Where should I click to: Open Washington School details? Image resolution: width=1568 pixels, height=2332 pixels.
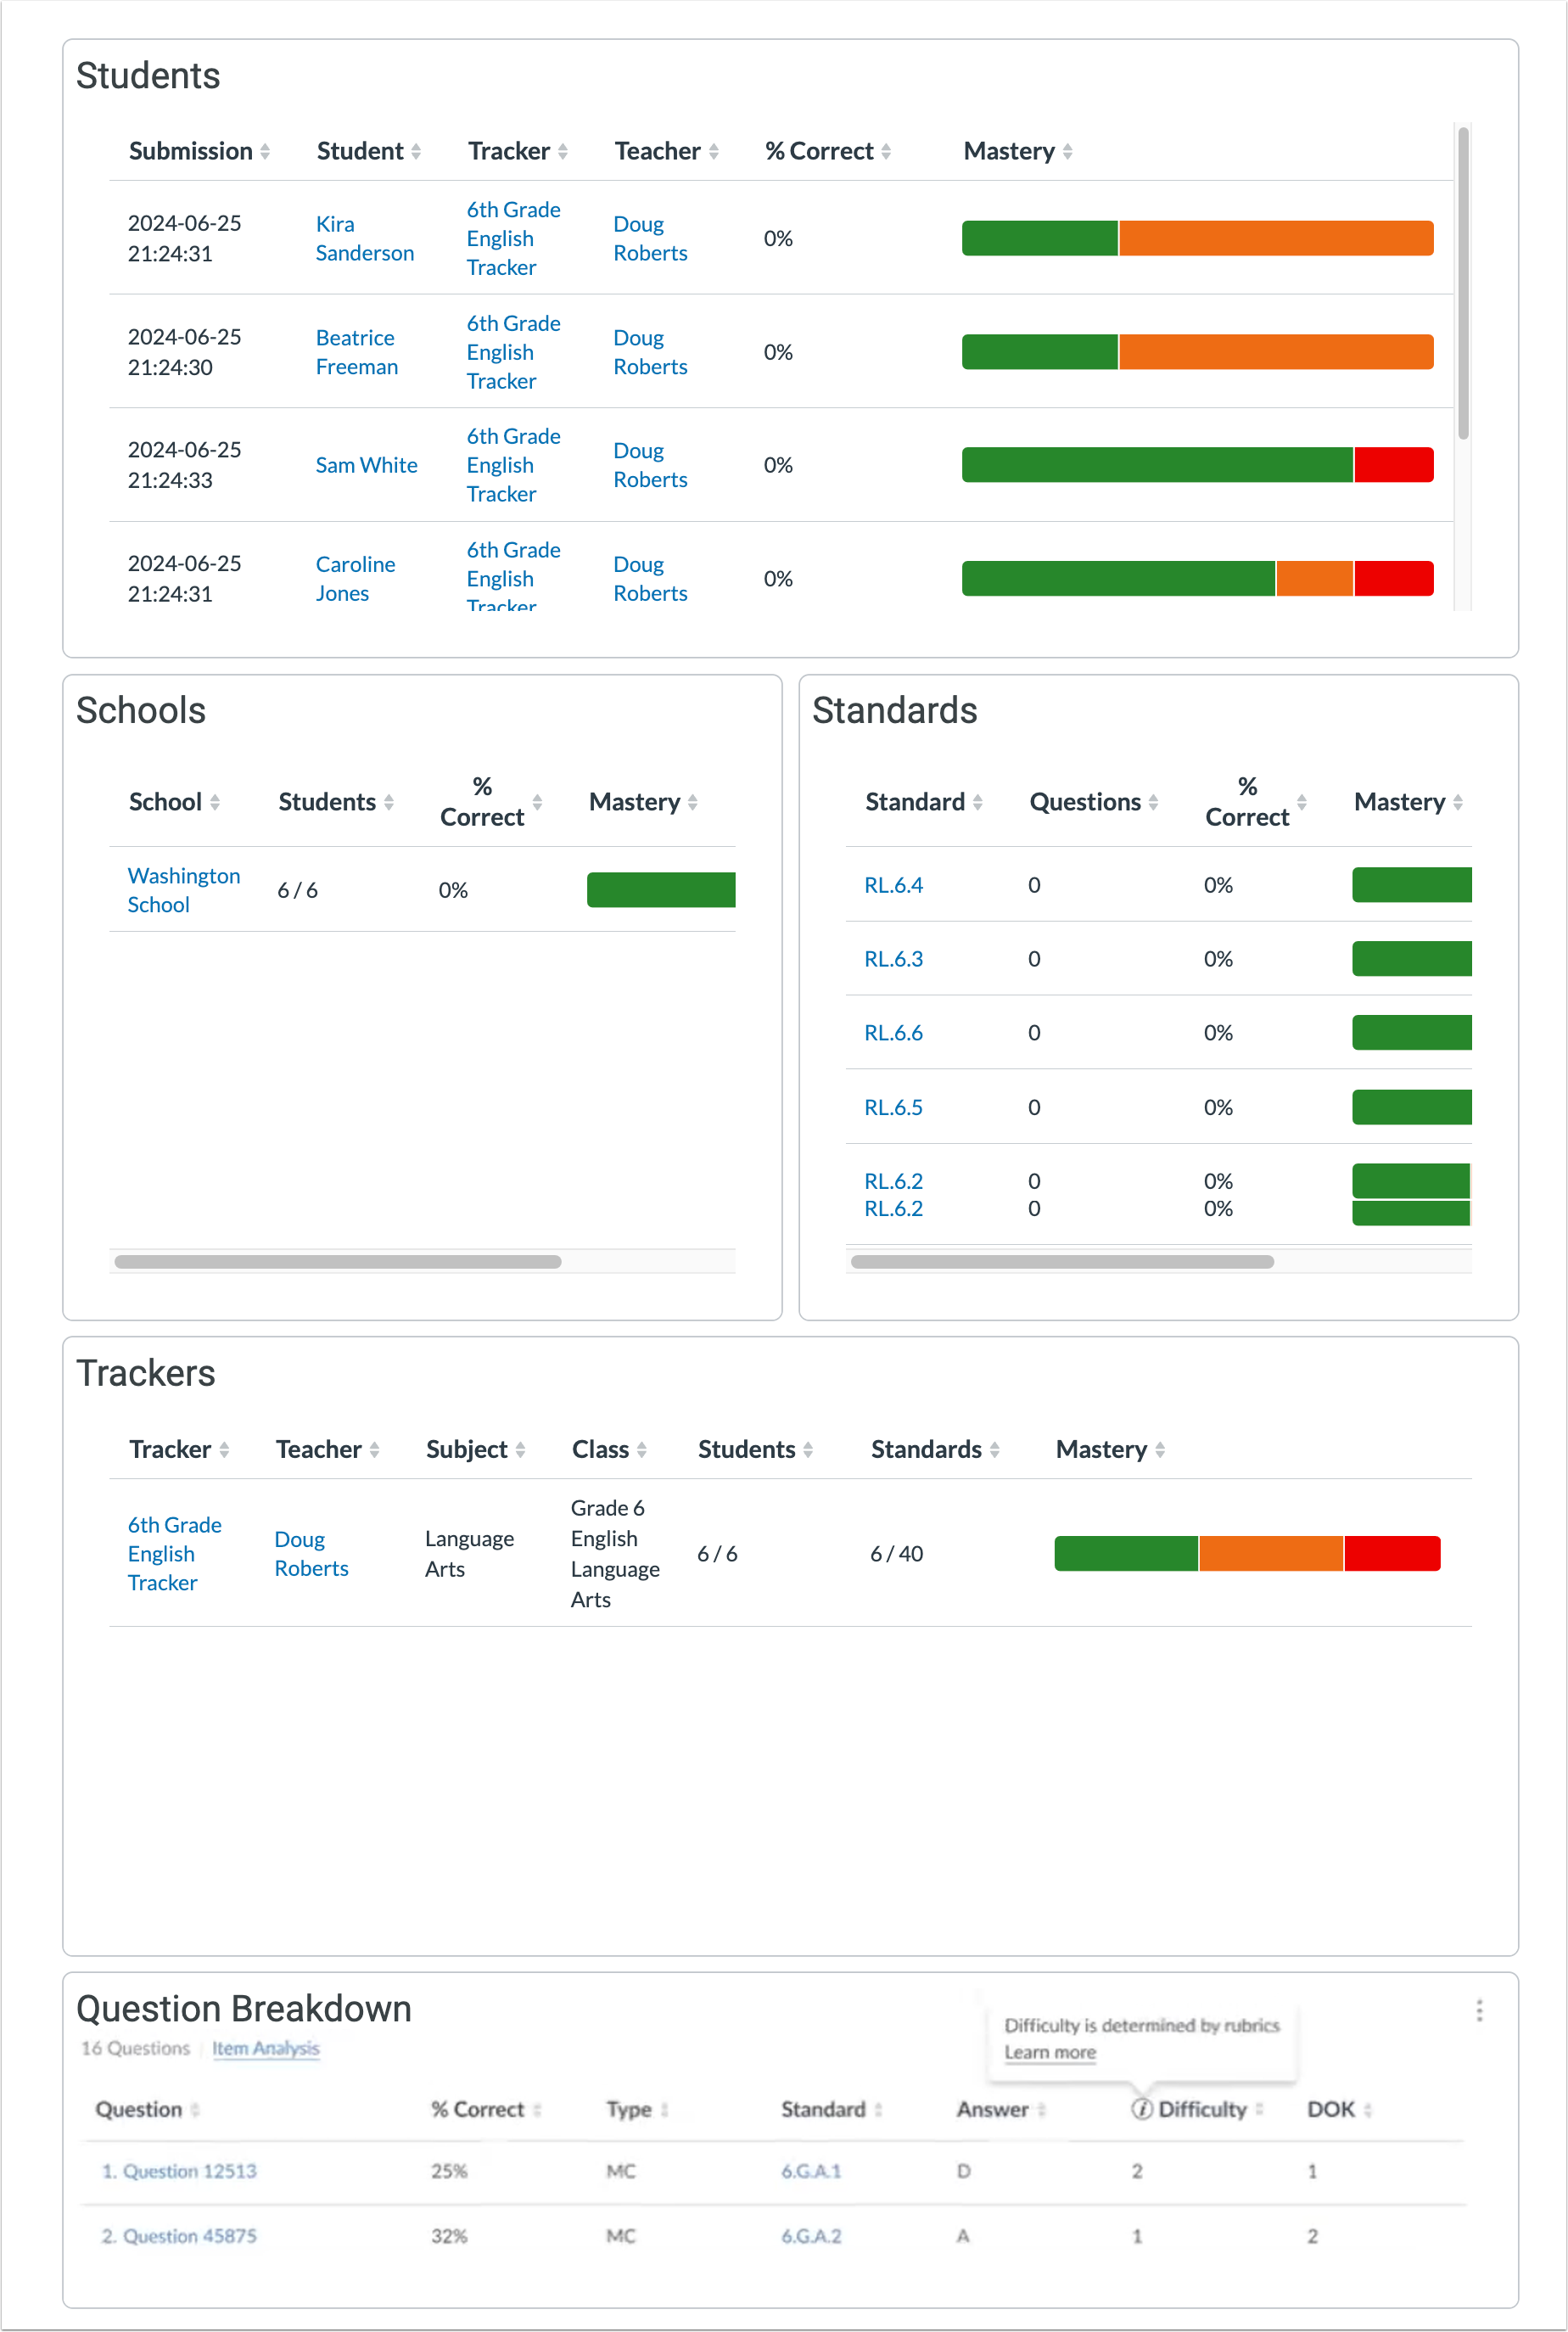tap(183, 889)
